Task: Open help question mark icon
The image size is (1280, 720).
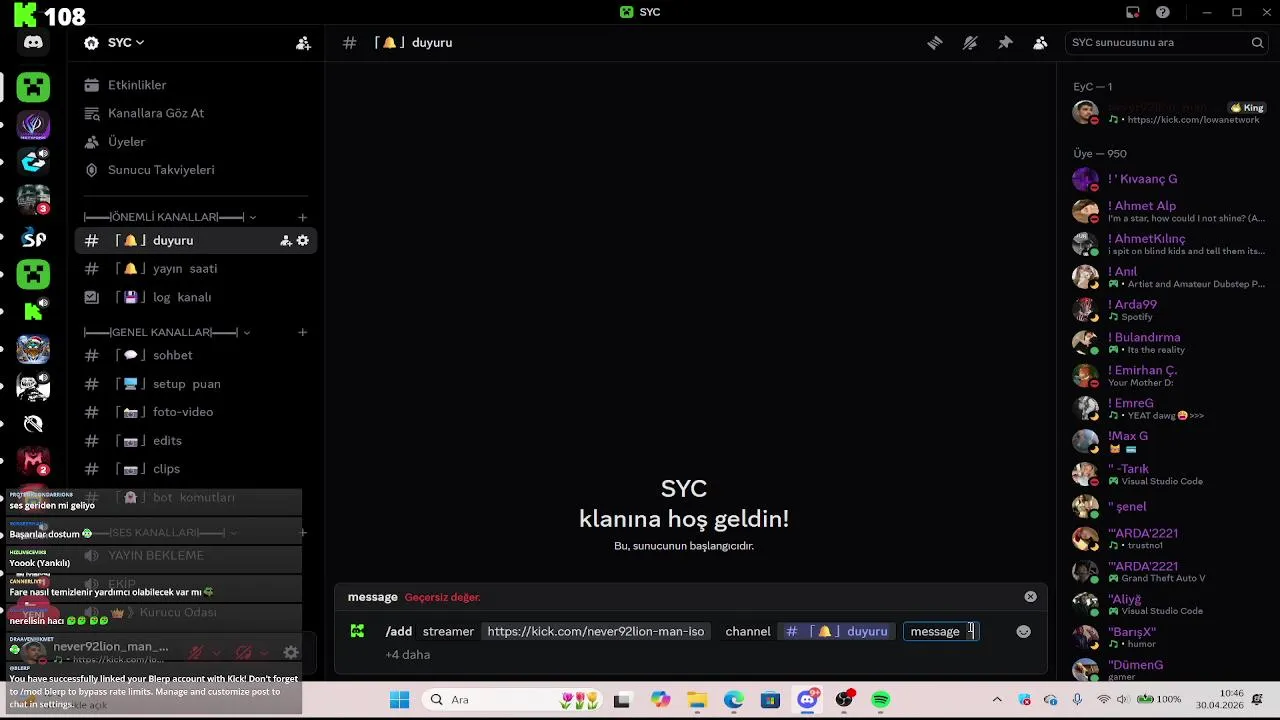Action: (x=1163, y=12)
